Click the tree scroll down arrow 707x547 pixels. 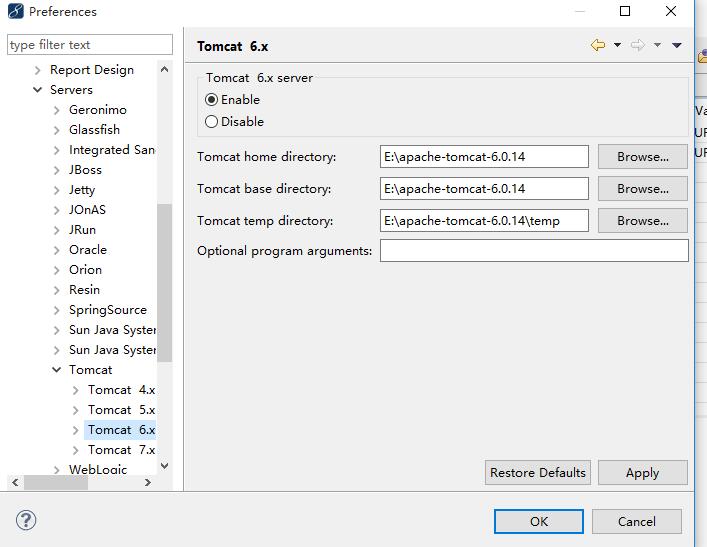pyautogui.click(x=165, y=465)
